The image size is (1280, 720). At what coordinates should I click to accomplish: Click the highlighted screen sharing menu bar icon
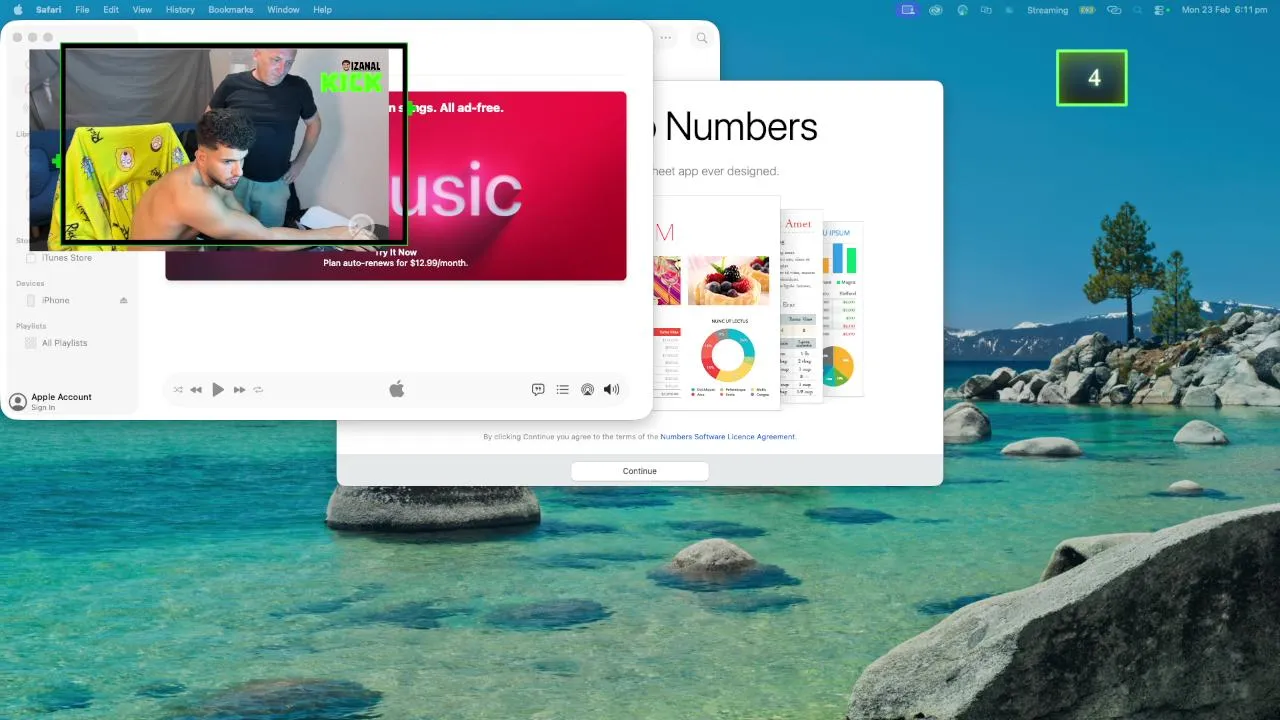click(x=908, y=9)
